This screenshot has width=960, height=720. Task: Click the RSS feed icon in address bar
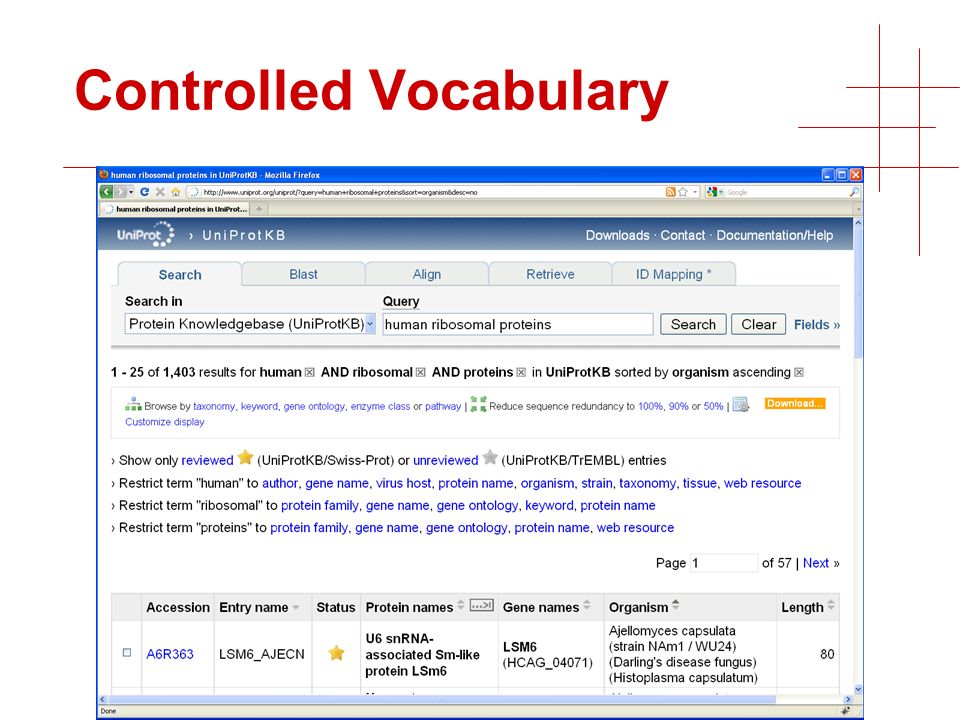[670, 192]
